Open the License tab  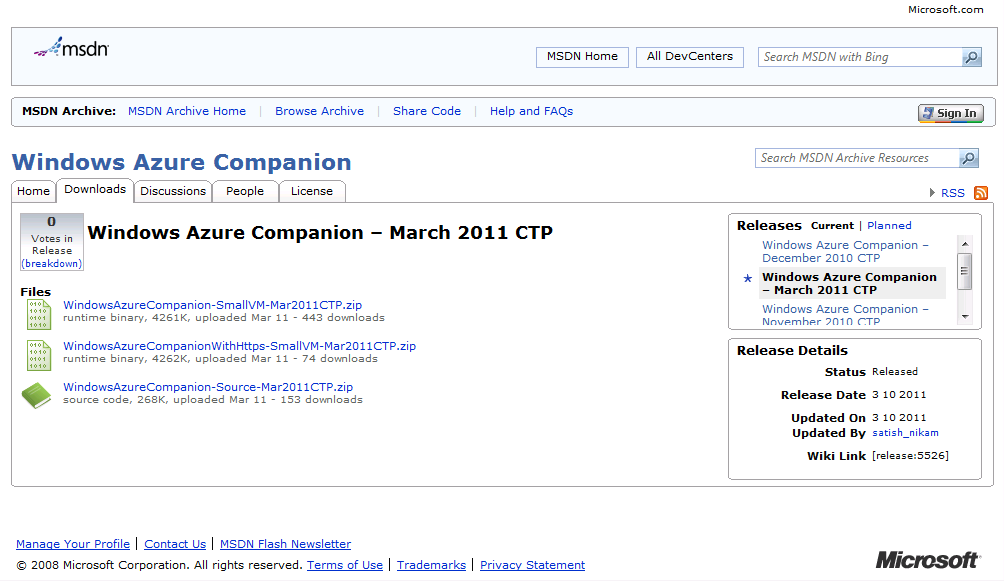click(312, 191)
